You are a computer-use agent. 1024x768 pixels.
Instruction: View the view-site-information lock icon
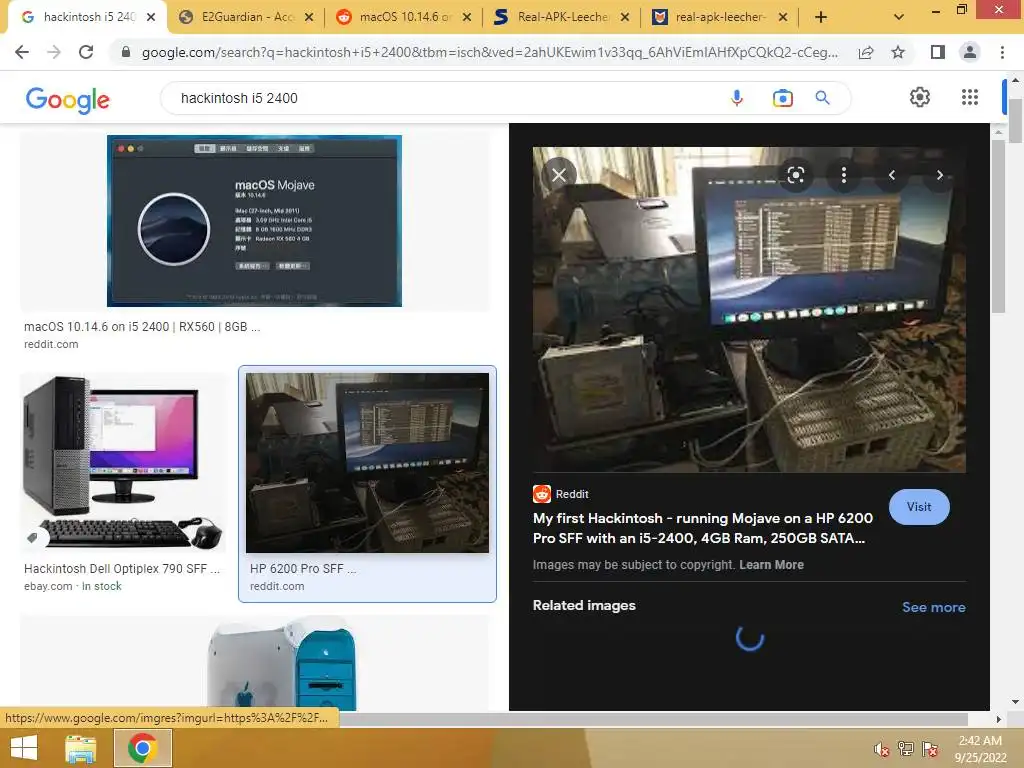point(126,52)
